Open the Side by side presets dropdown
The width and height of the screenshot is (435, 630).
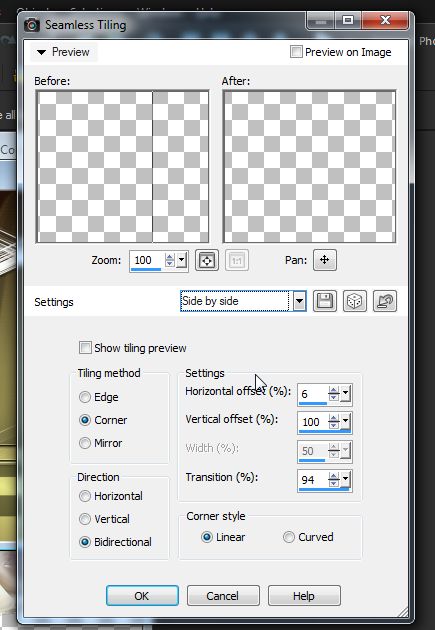[x=299, y=301]
